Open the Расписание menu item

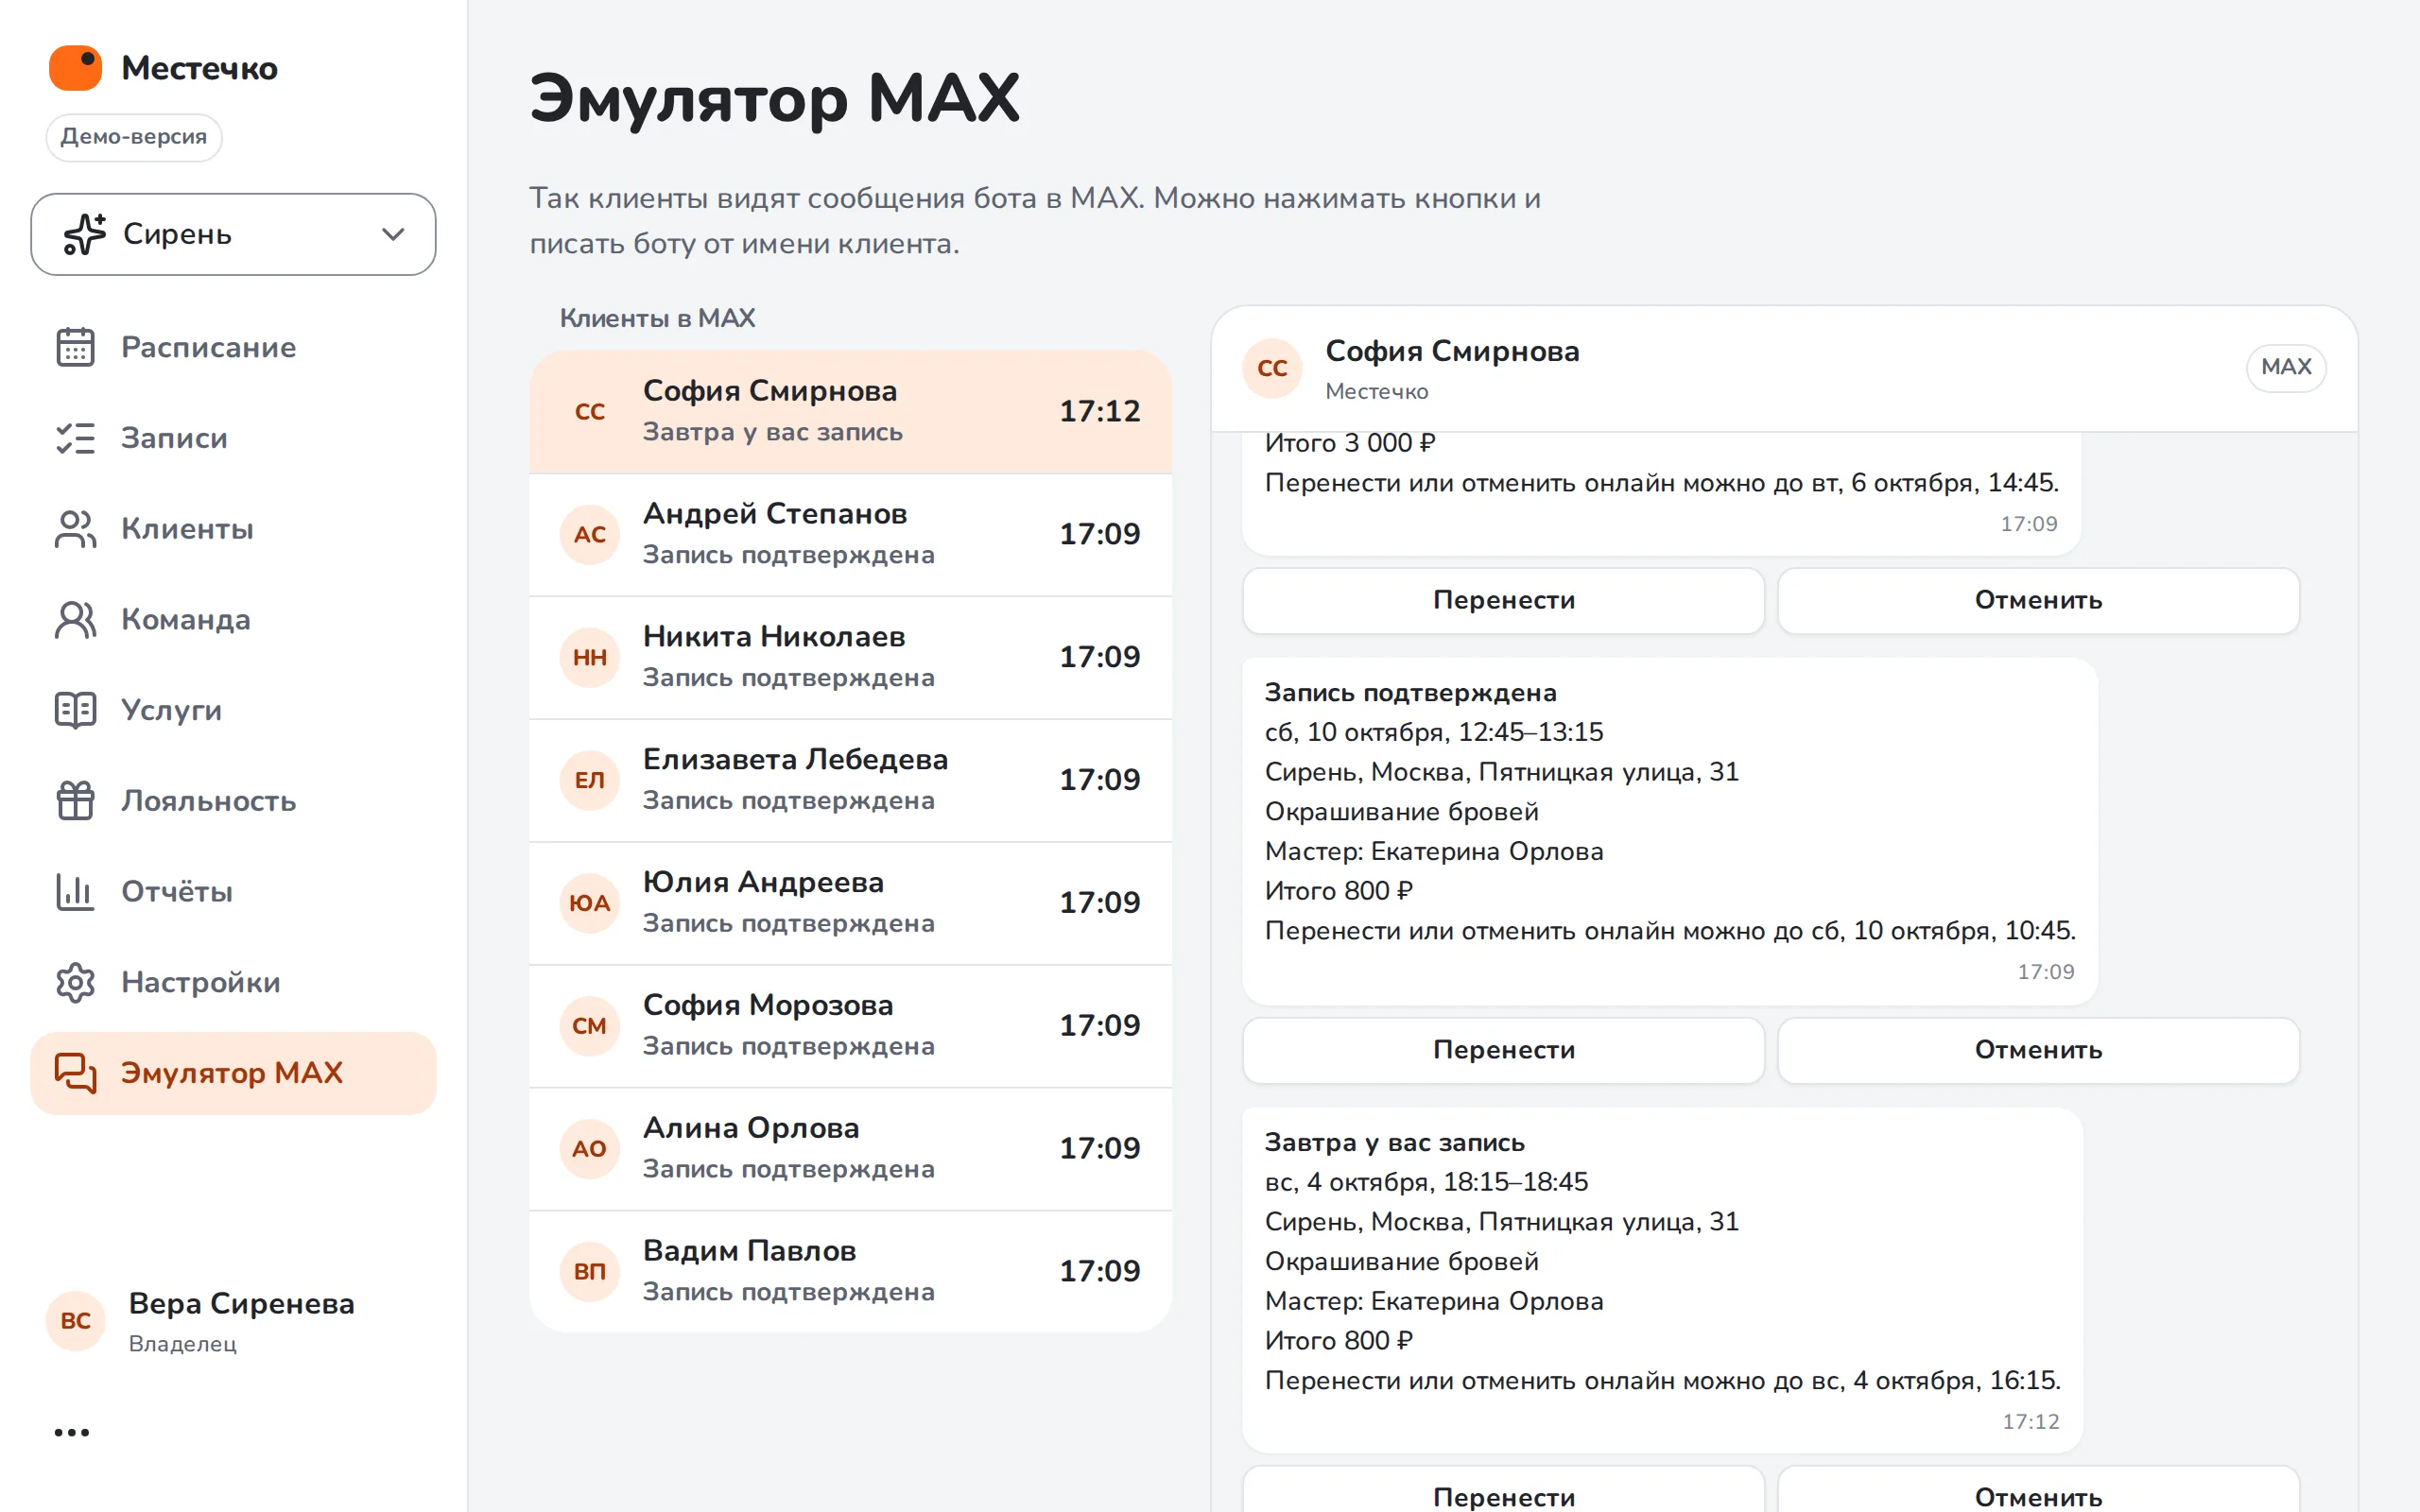233,347
